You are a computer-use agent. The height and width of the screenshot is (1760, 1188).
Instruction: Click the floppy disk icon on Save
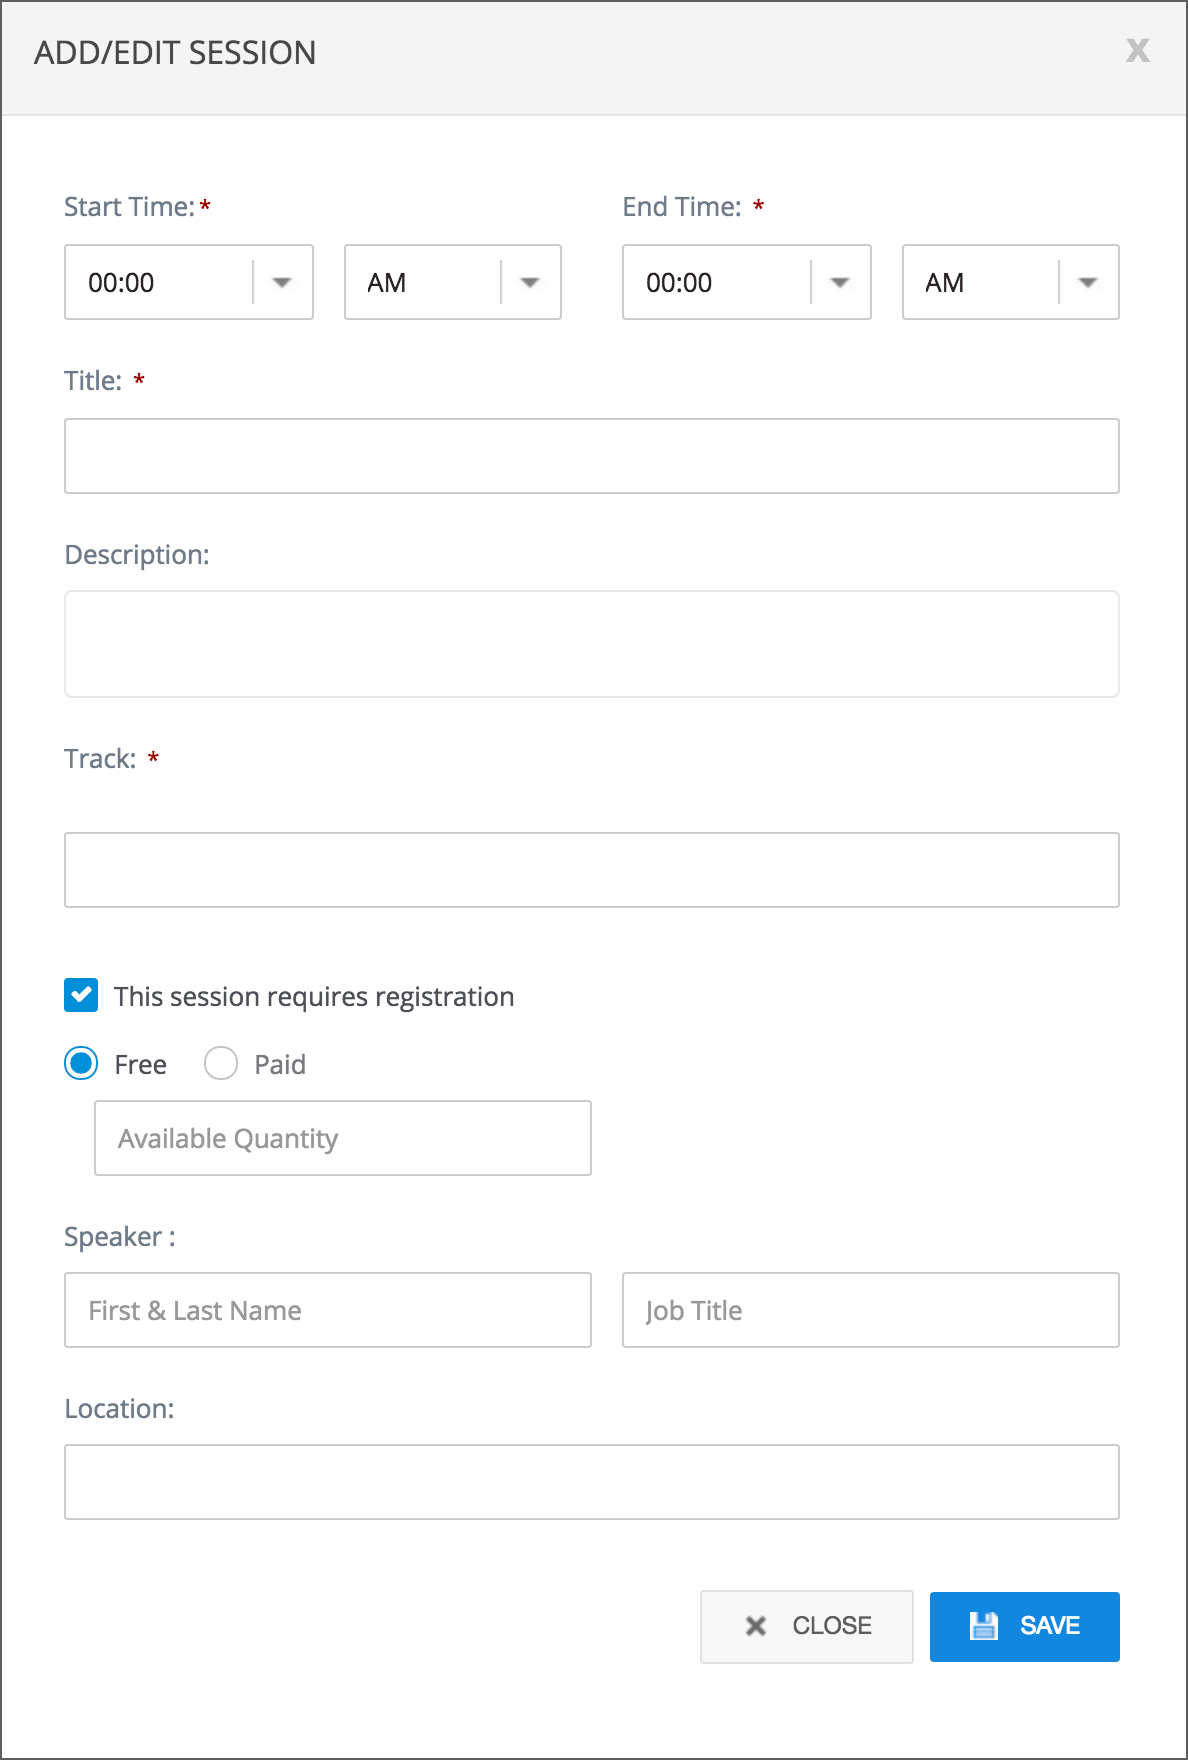(x=983, y=1626)
